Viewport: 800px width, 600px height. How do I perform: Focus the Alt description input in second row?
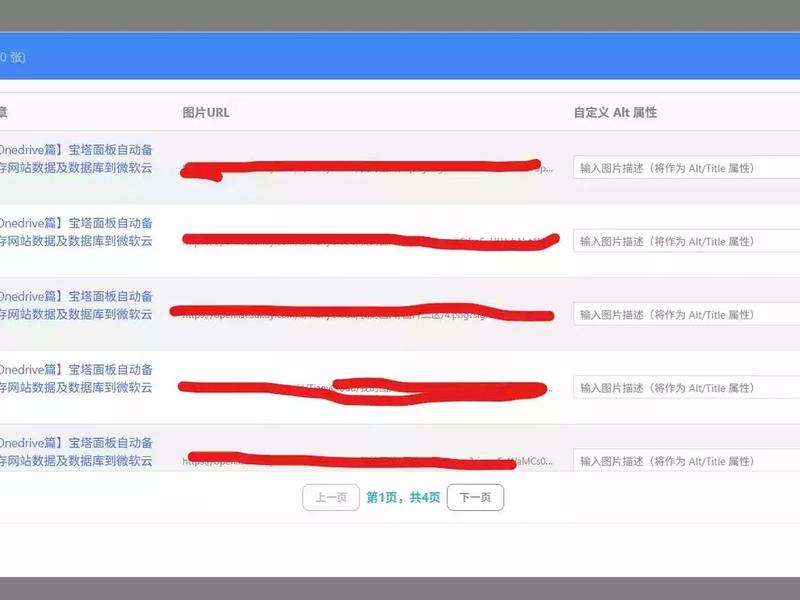686,241
